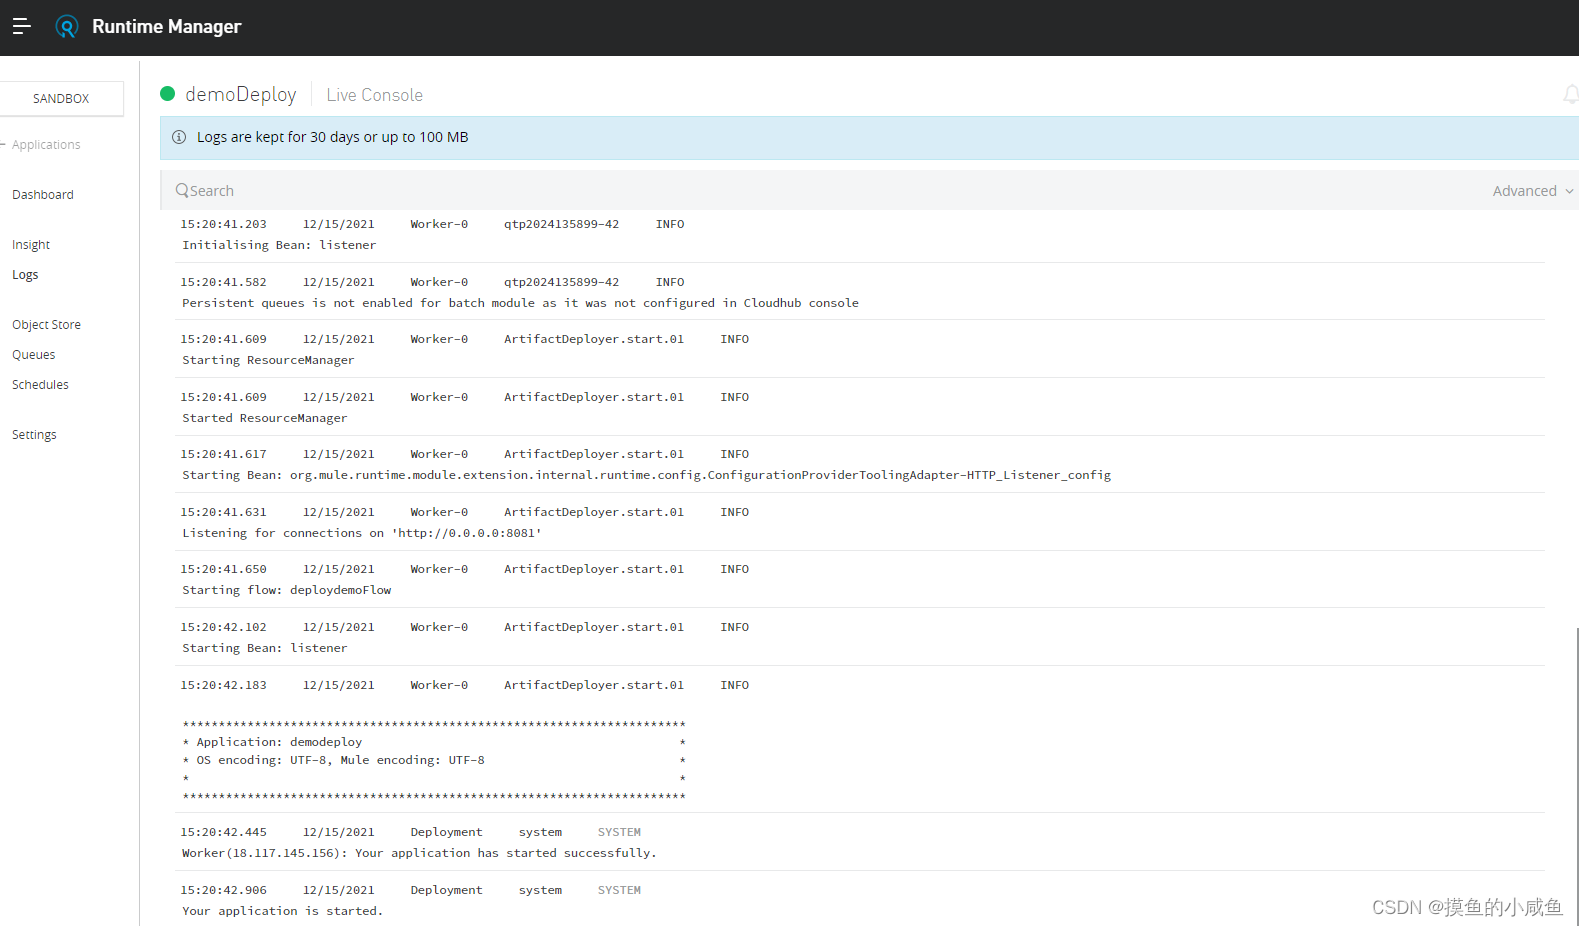This screenshot has width=1579, height=926.
Task: Open Schedules in the sidebar
Action: 40,385
